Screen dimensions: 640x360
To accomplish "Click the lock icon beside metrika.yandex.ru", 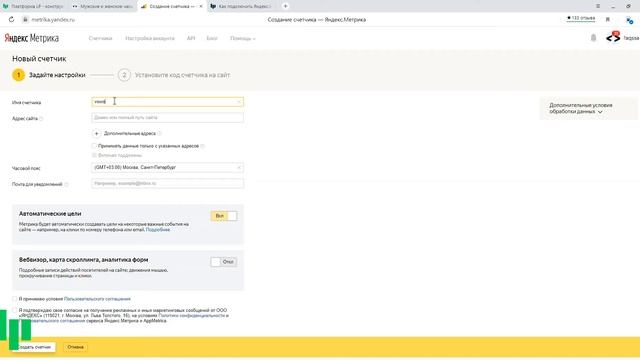I will (25, 19).
